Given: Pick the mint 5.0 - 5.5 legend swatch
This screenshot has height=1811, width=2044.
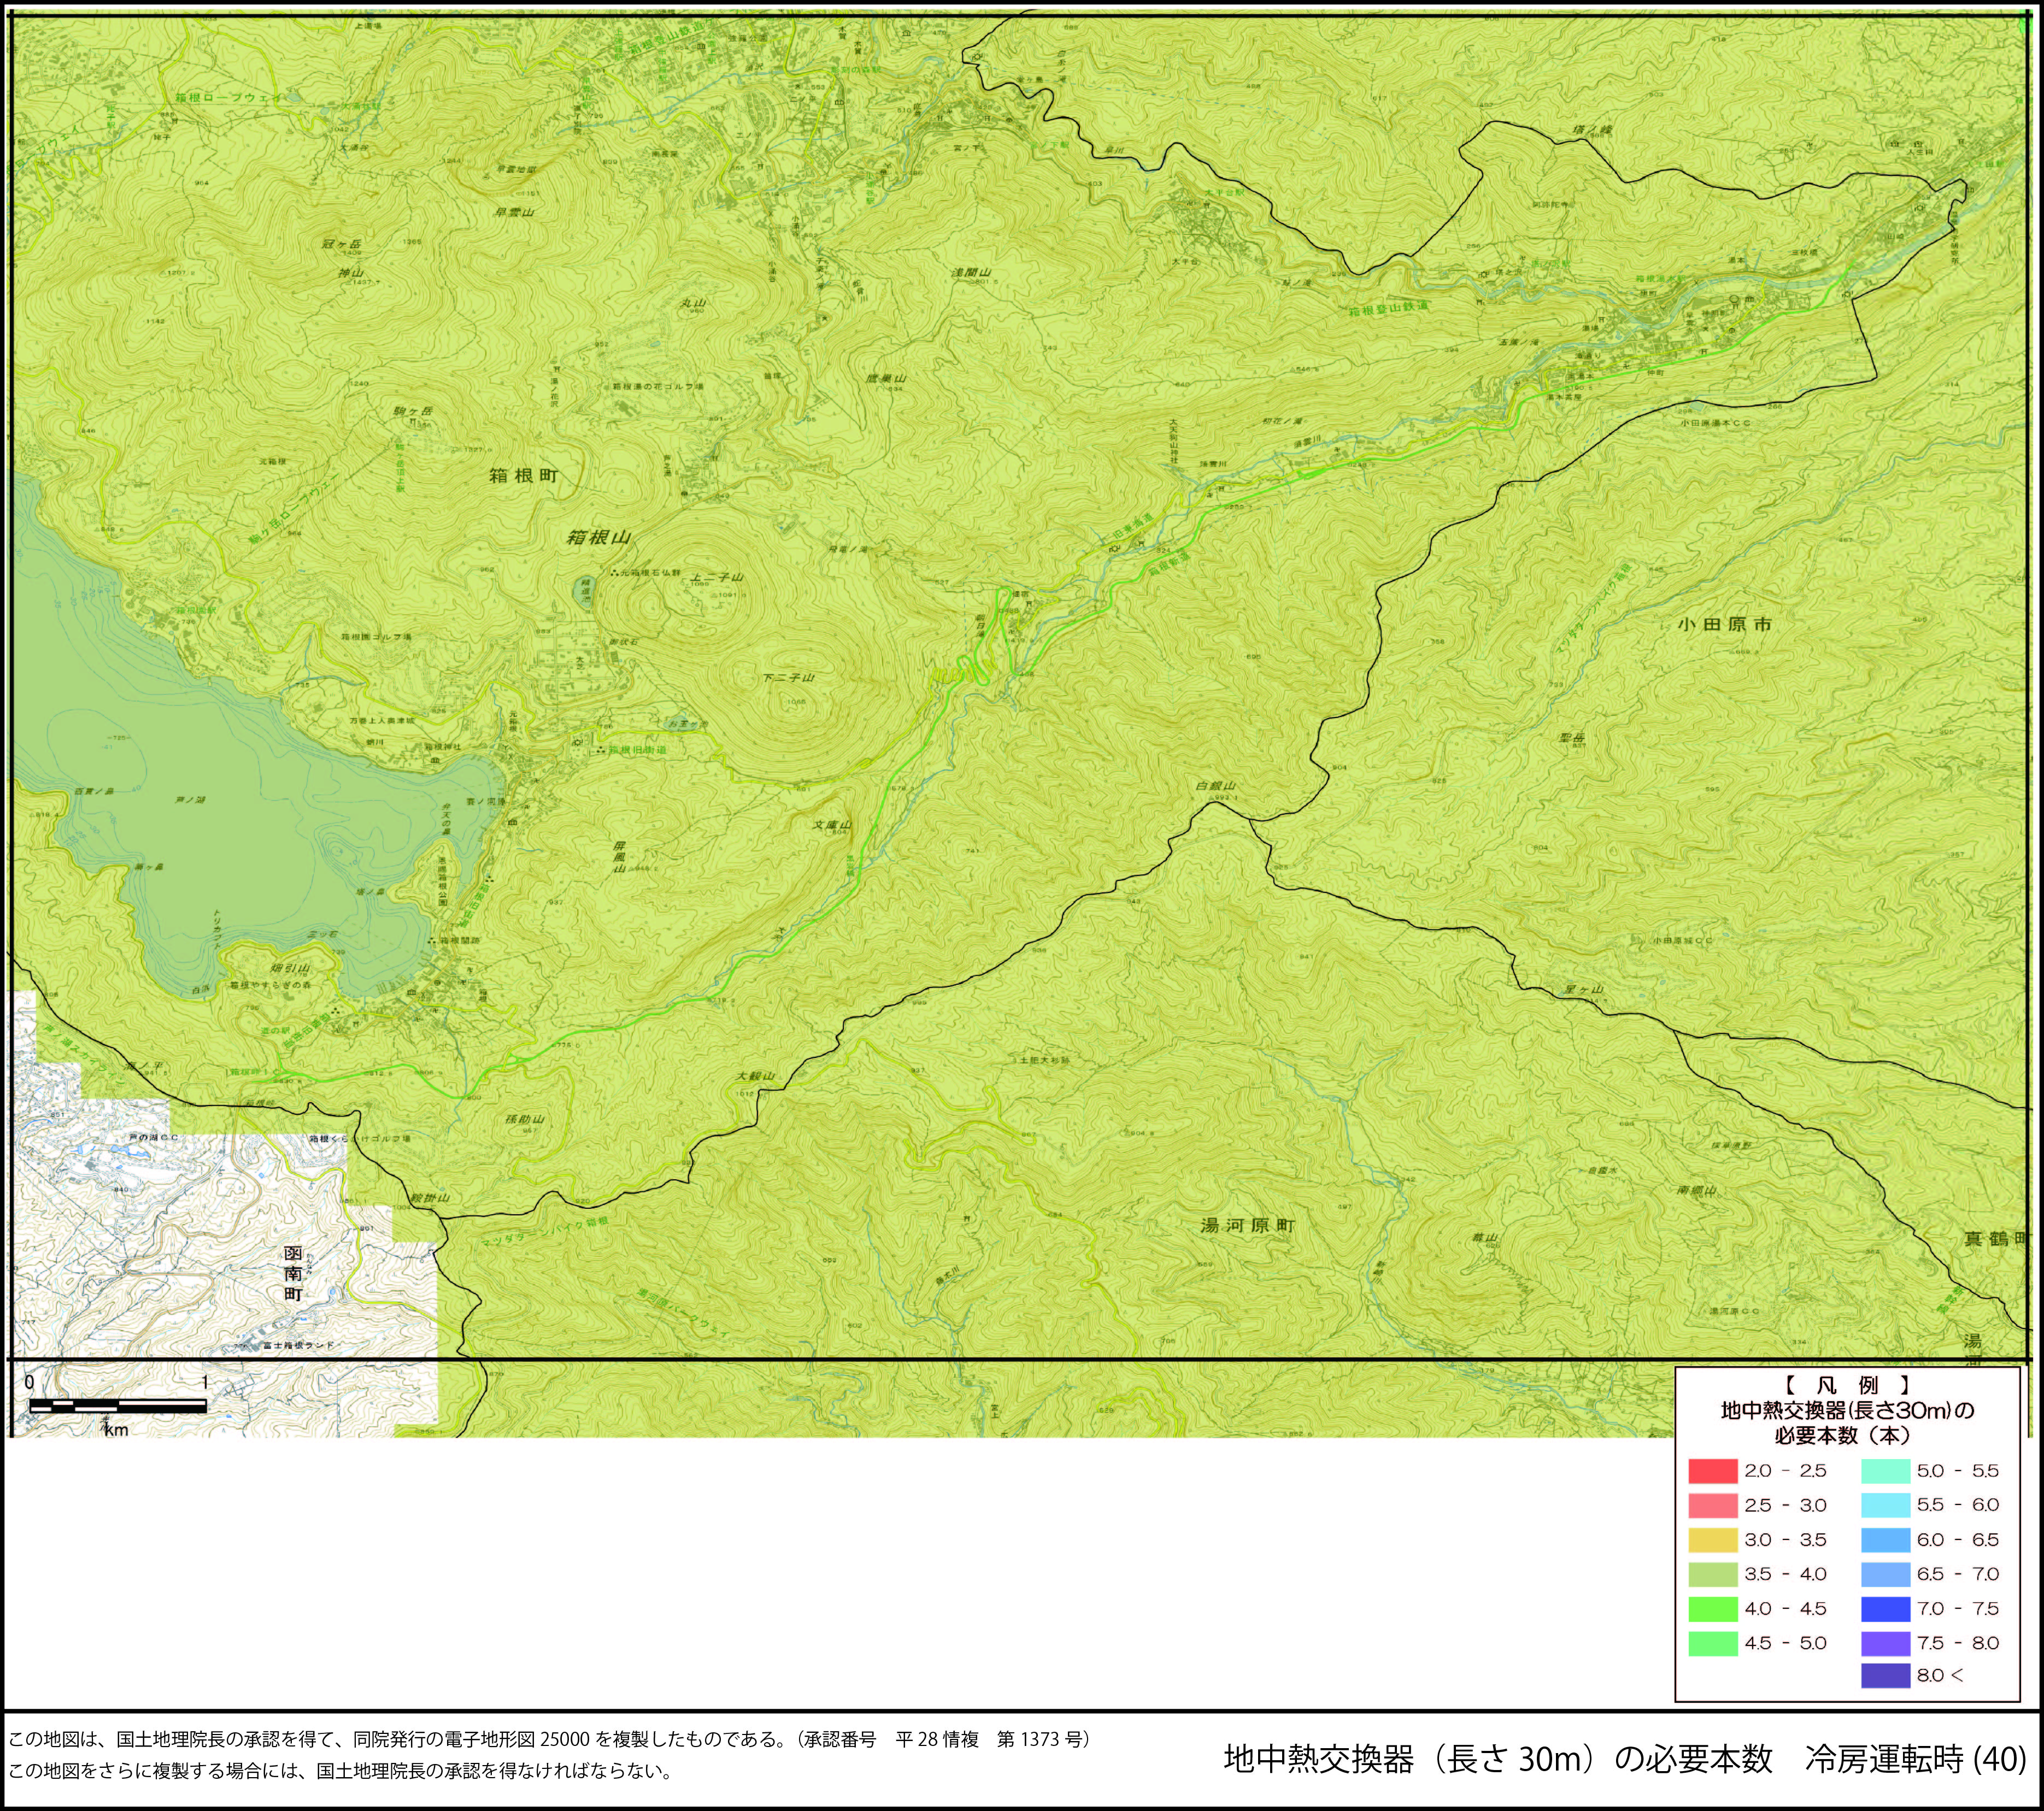Looking at the screenshot, I should click(1885, 1471).
